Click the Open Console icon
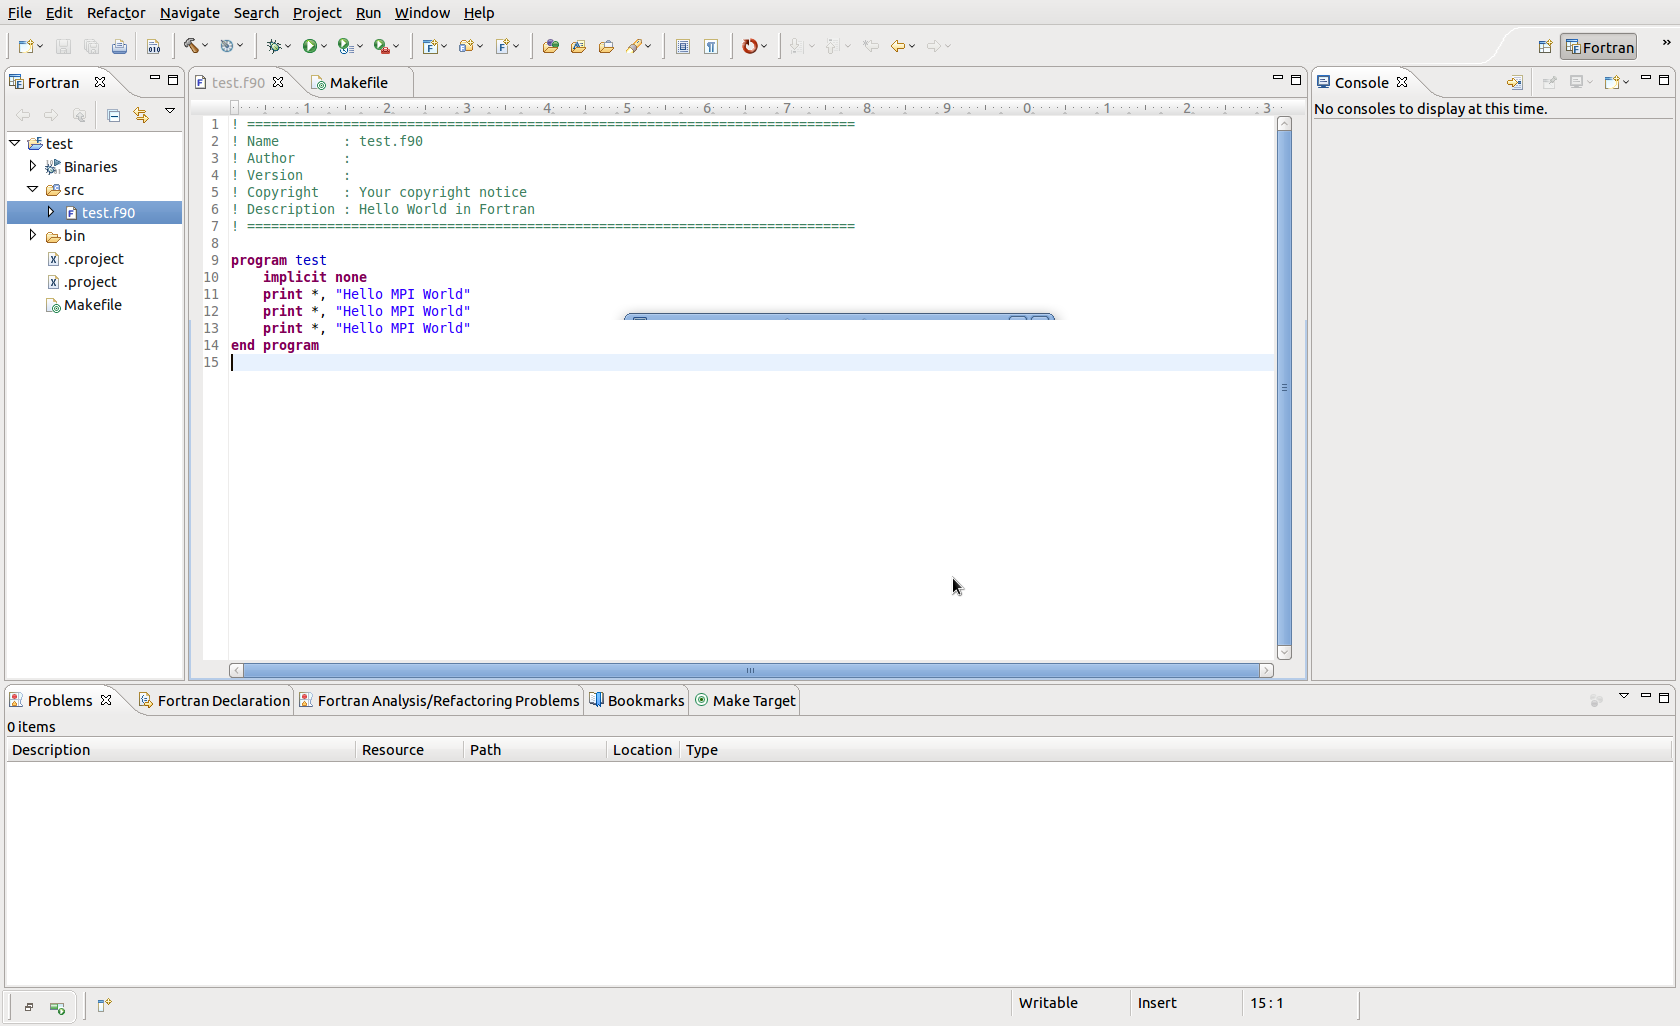Screen dimensions: 1680x1026 tap(1614, 83)
